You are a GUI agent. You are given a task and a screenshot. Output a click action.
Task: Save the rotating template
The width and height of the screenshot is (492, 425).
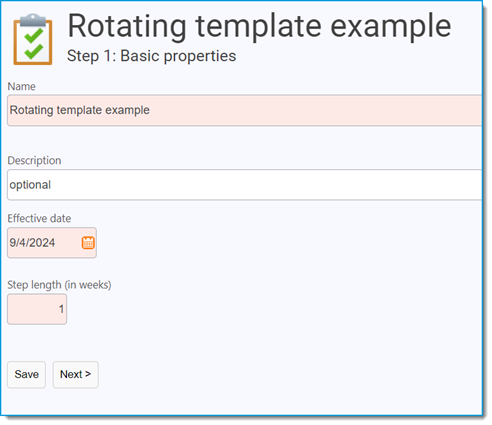pyautogui.click(x=26, y=375)
